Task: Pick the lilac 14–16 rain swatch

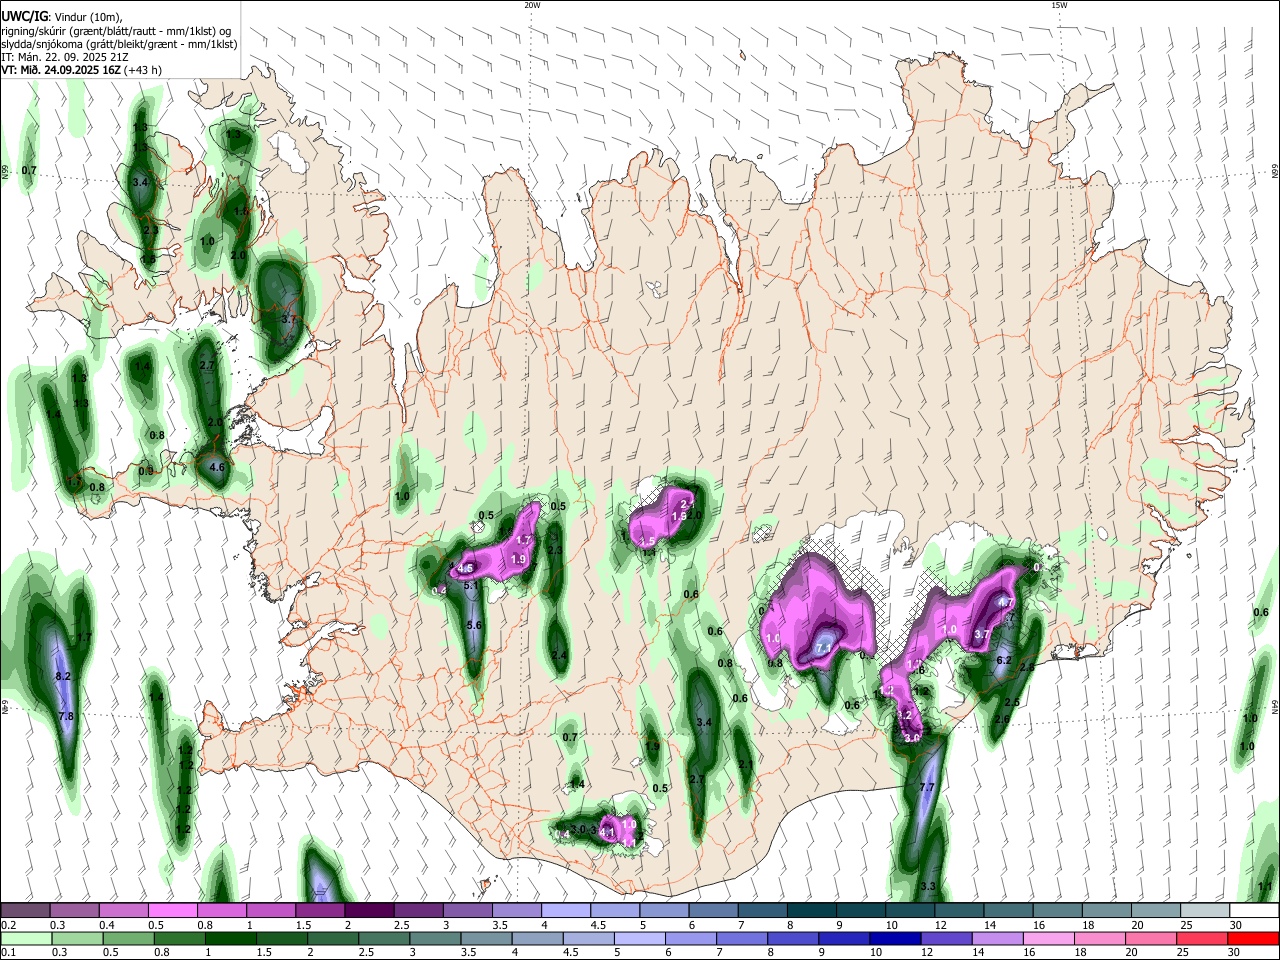Action: click(999, 938)
